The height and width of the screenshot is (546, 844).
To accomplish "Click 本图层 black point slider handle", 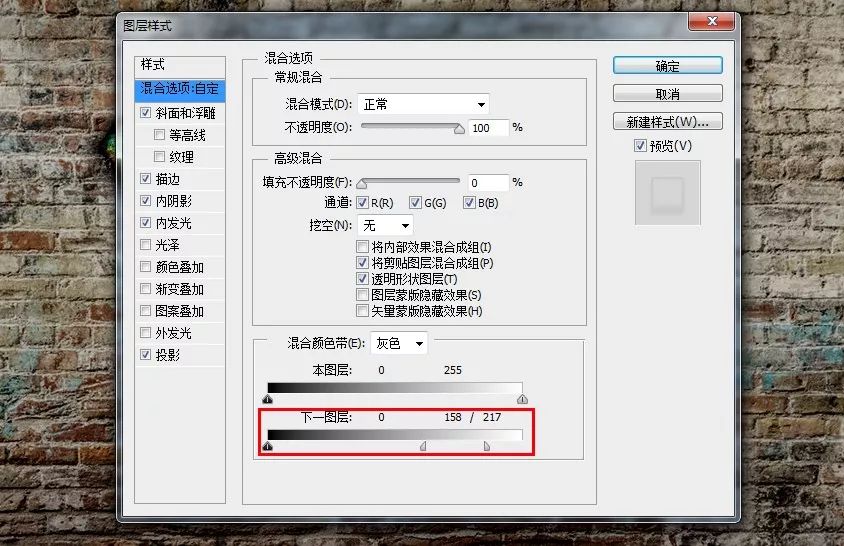I will pos(268,399).
